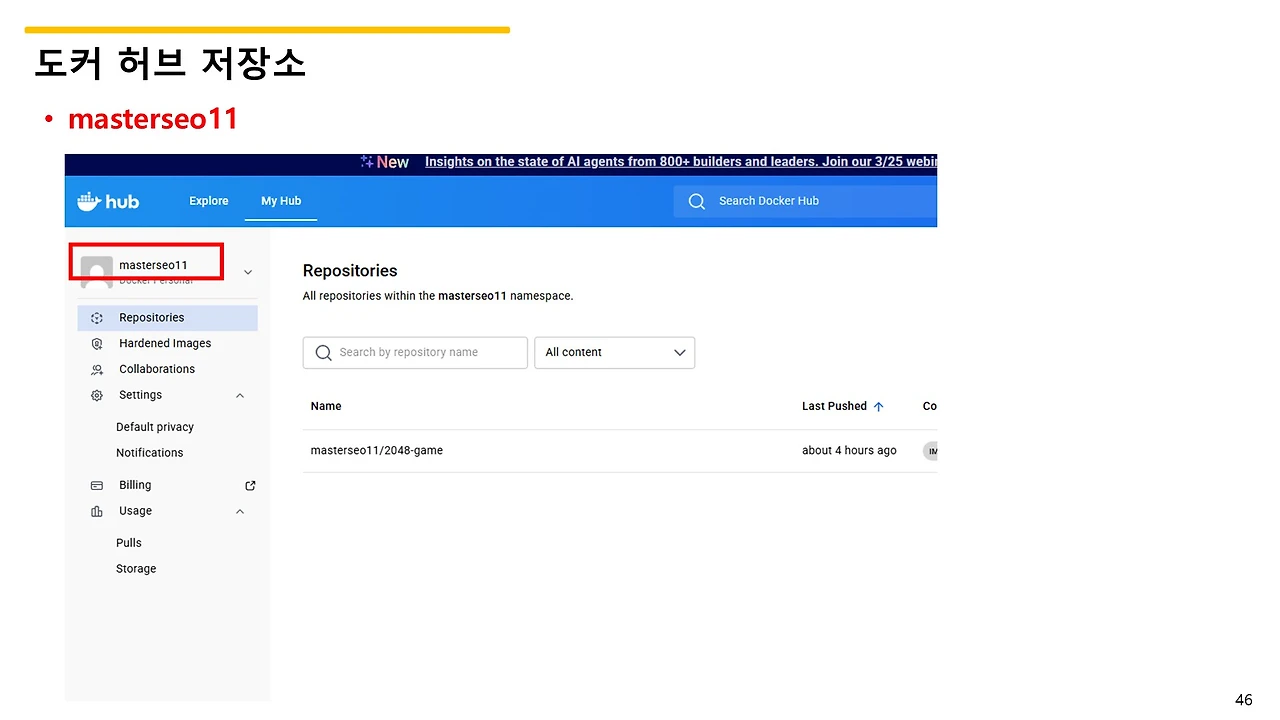Select Repositories in the sidebar
This screenshot has height=720, width=1280.
coord(168,318)
